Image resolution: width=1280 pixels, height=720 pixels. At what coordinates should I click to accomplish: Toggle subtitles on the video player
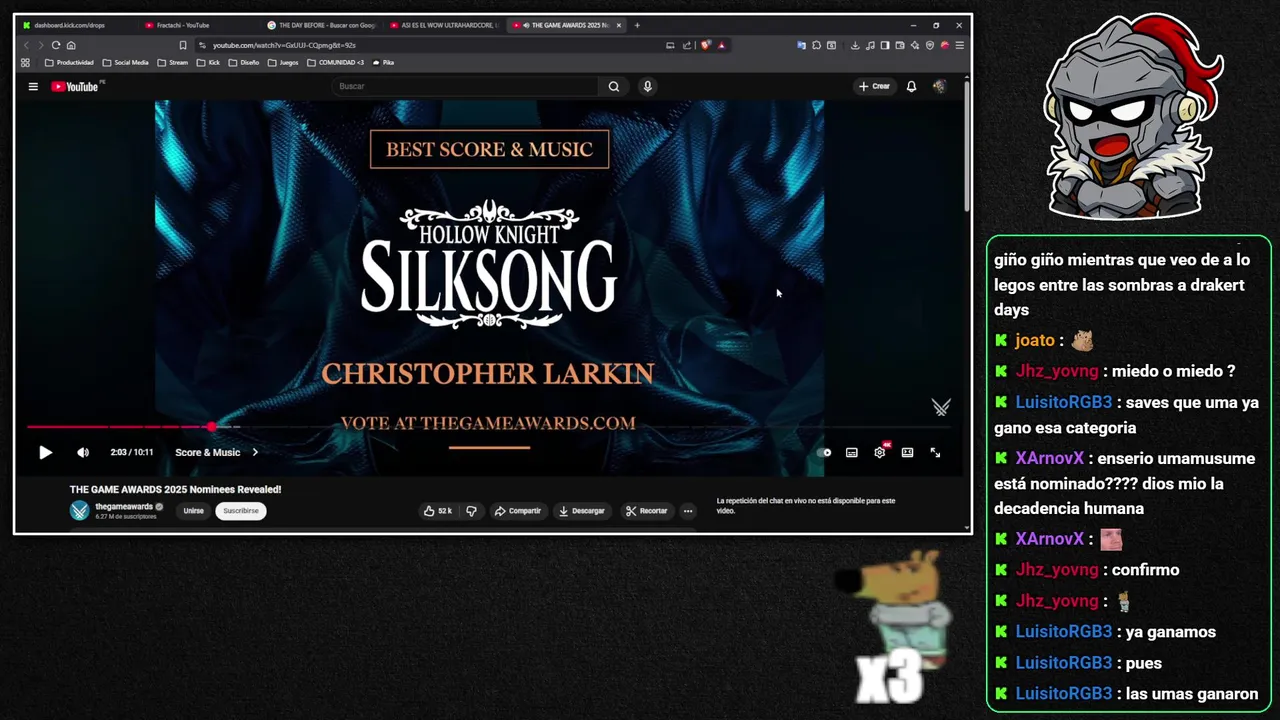coord(852,453)
